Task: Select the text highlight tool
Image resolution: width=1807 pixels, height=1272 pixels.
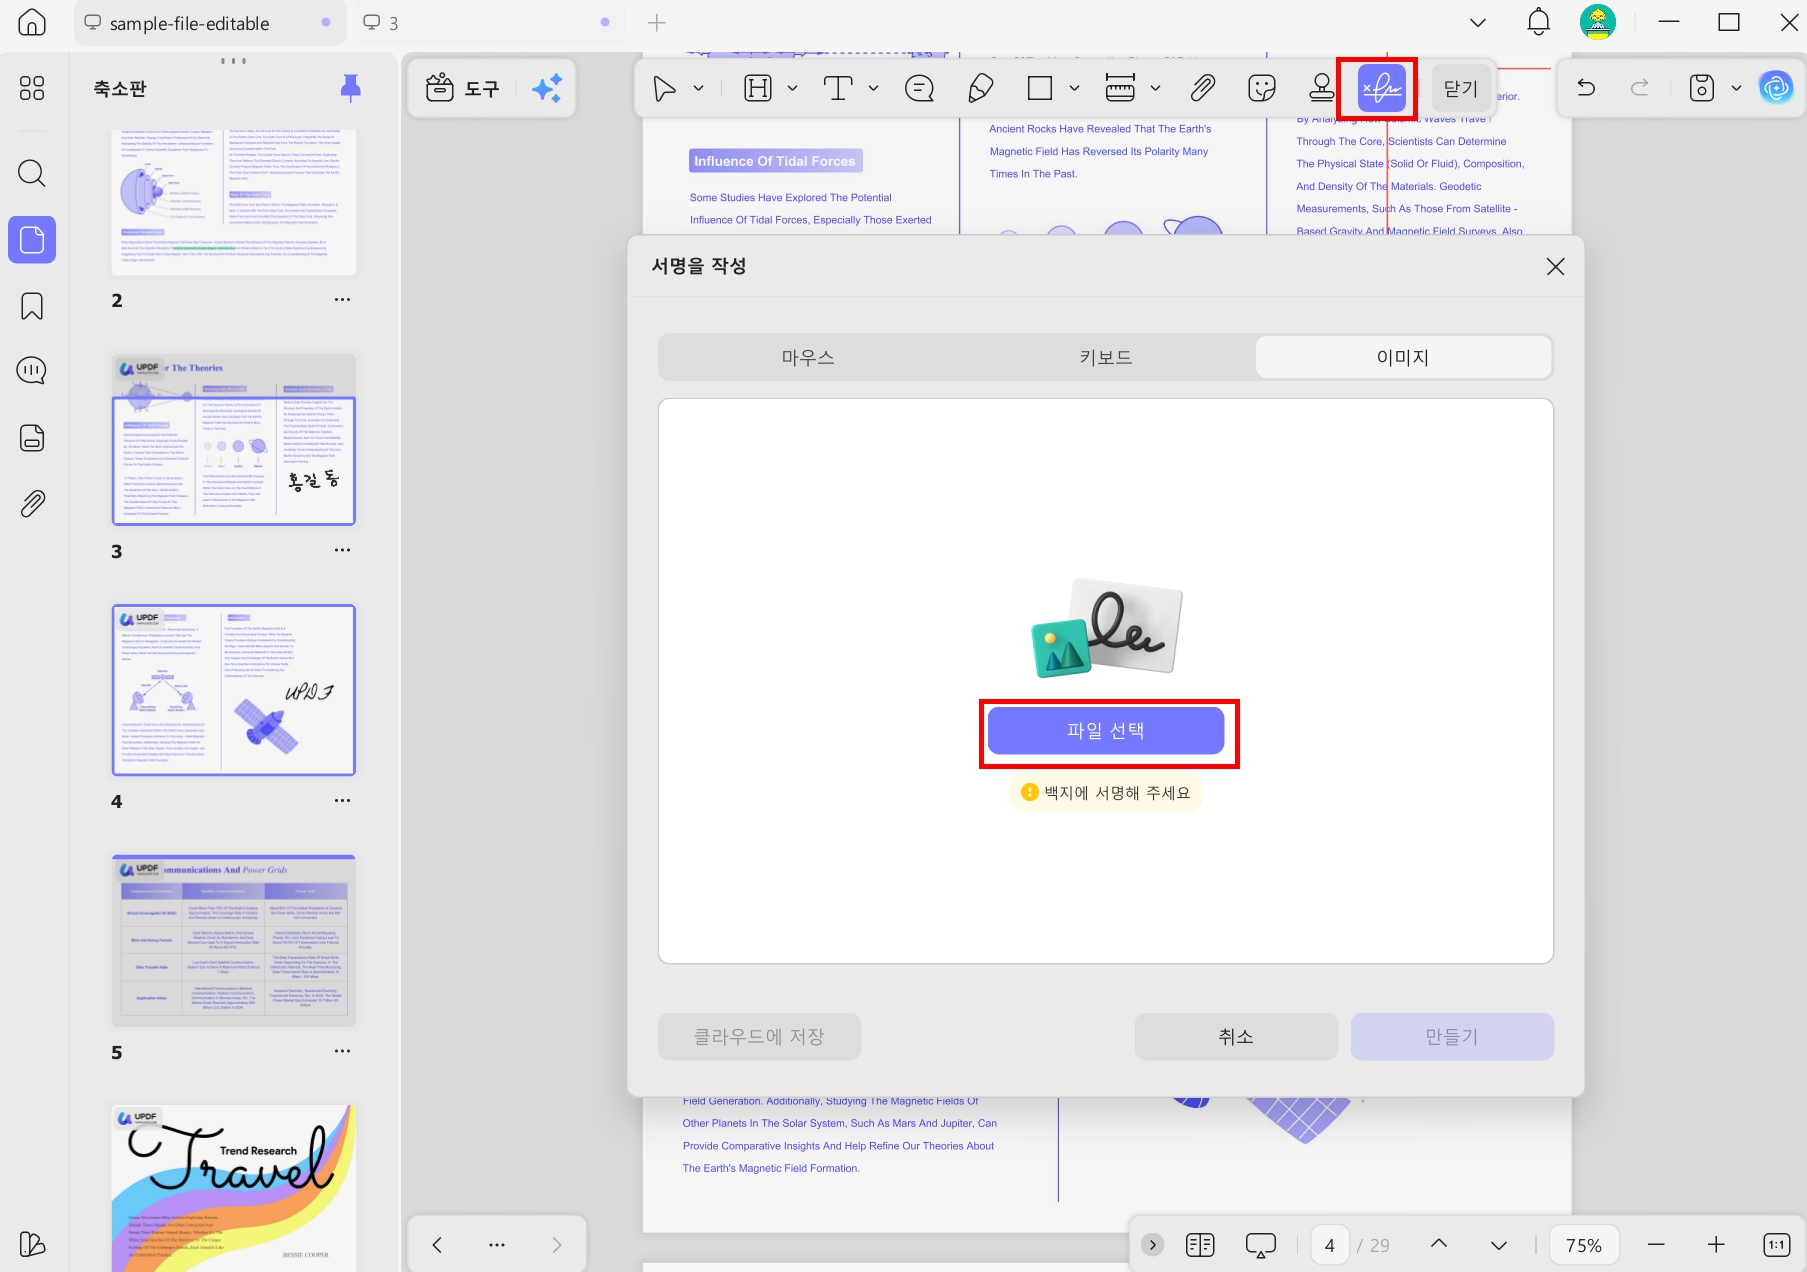Action: tap(758, 88)
